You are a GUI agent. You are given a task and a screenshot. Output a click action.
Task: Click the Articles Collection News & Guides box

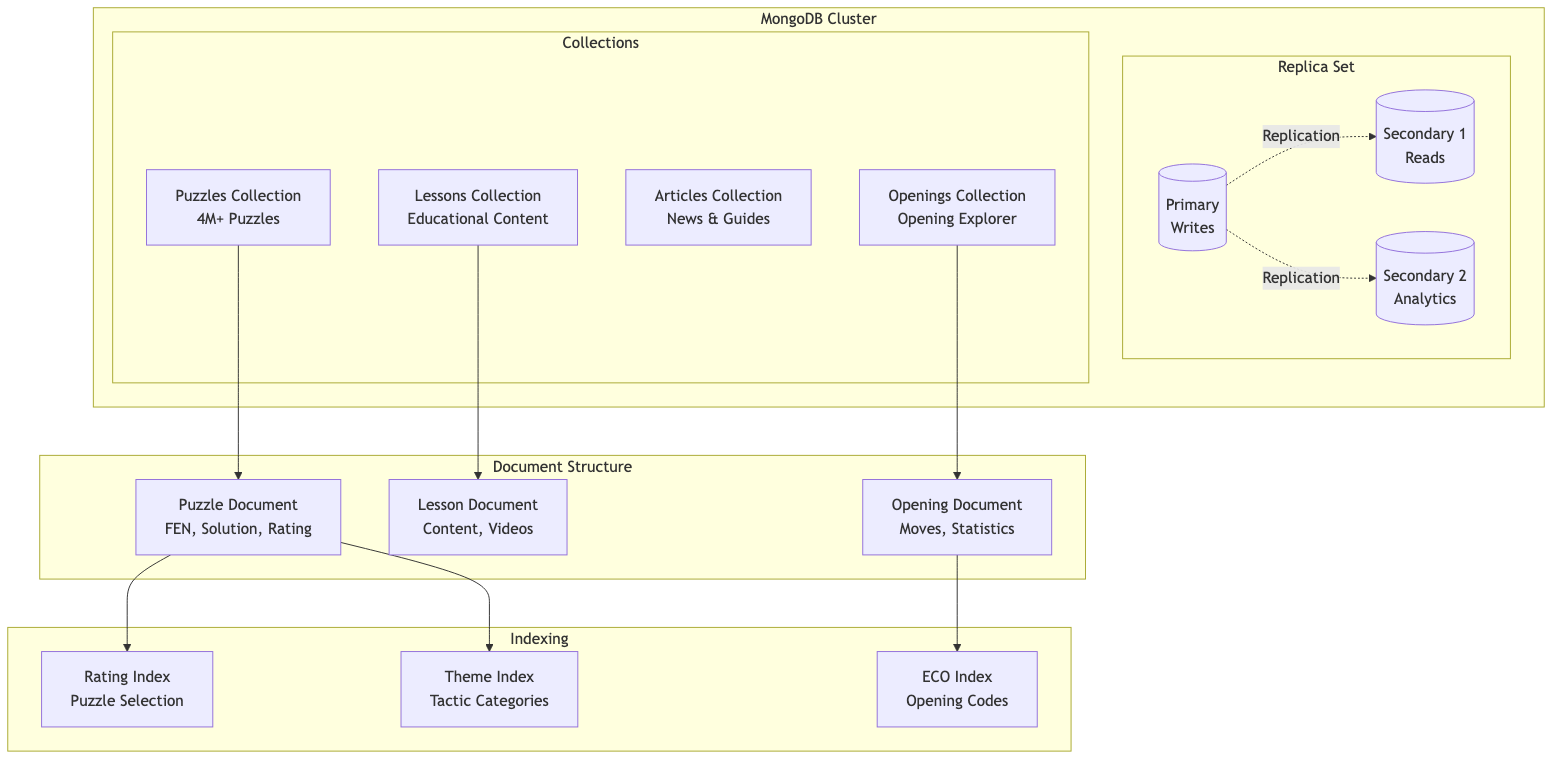(x=718, y=207)
